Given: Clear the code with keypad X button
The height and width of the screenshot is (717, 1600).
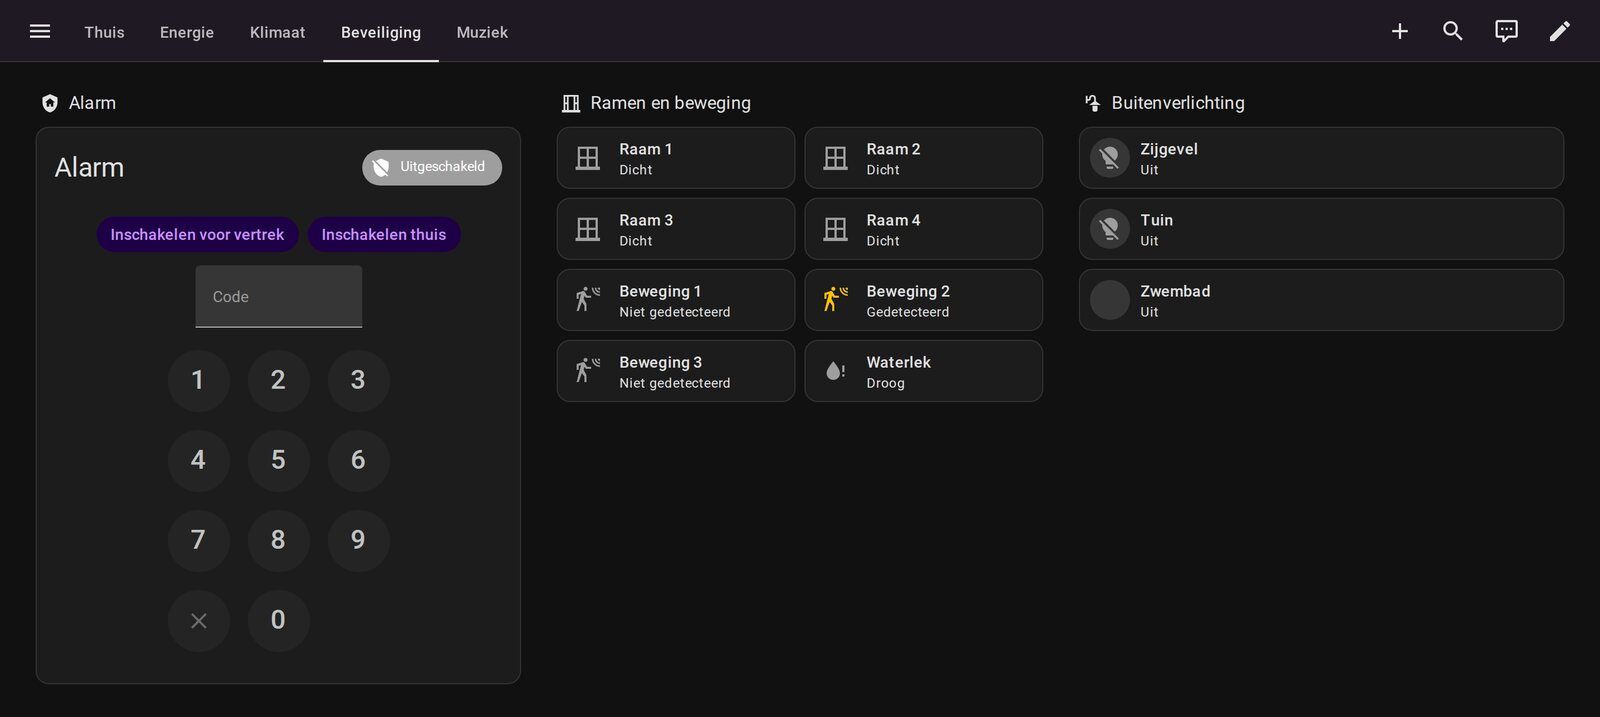Looking at the screenshot, I should [x=198, y=620].
